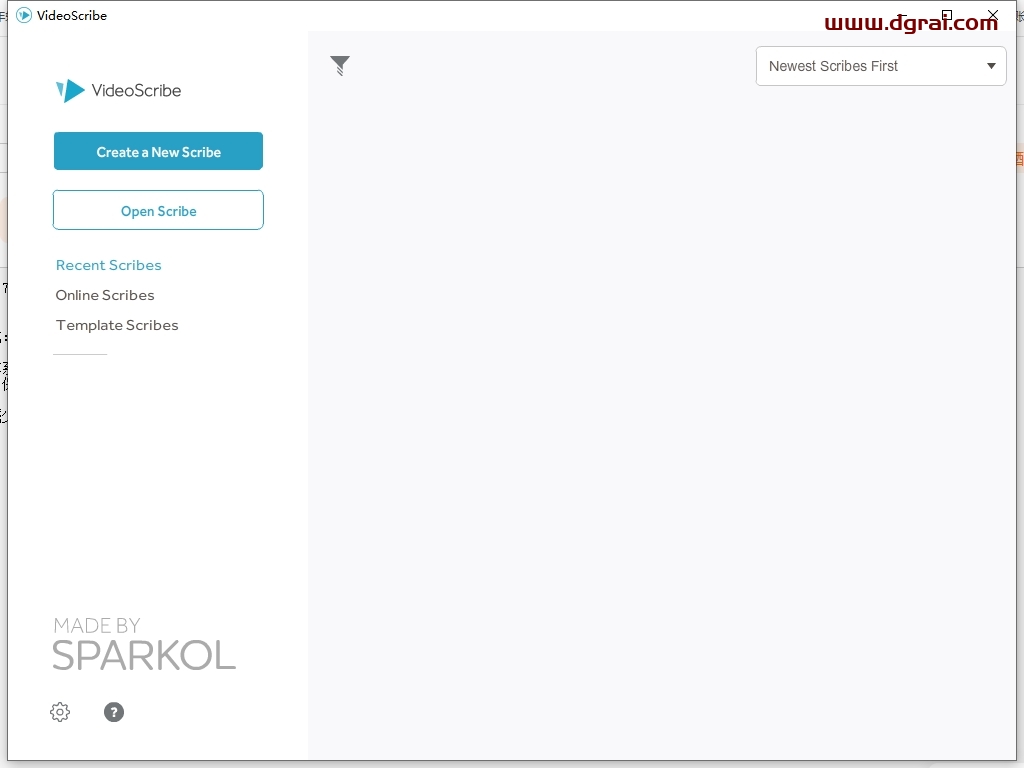1024x768 pixels.
Task: Click the filter funnel icon
Action: coord(340,65)
